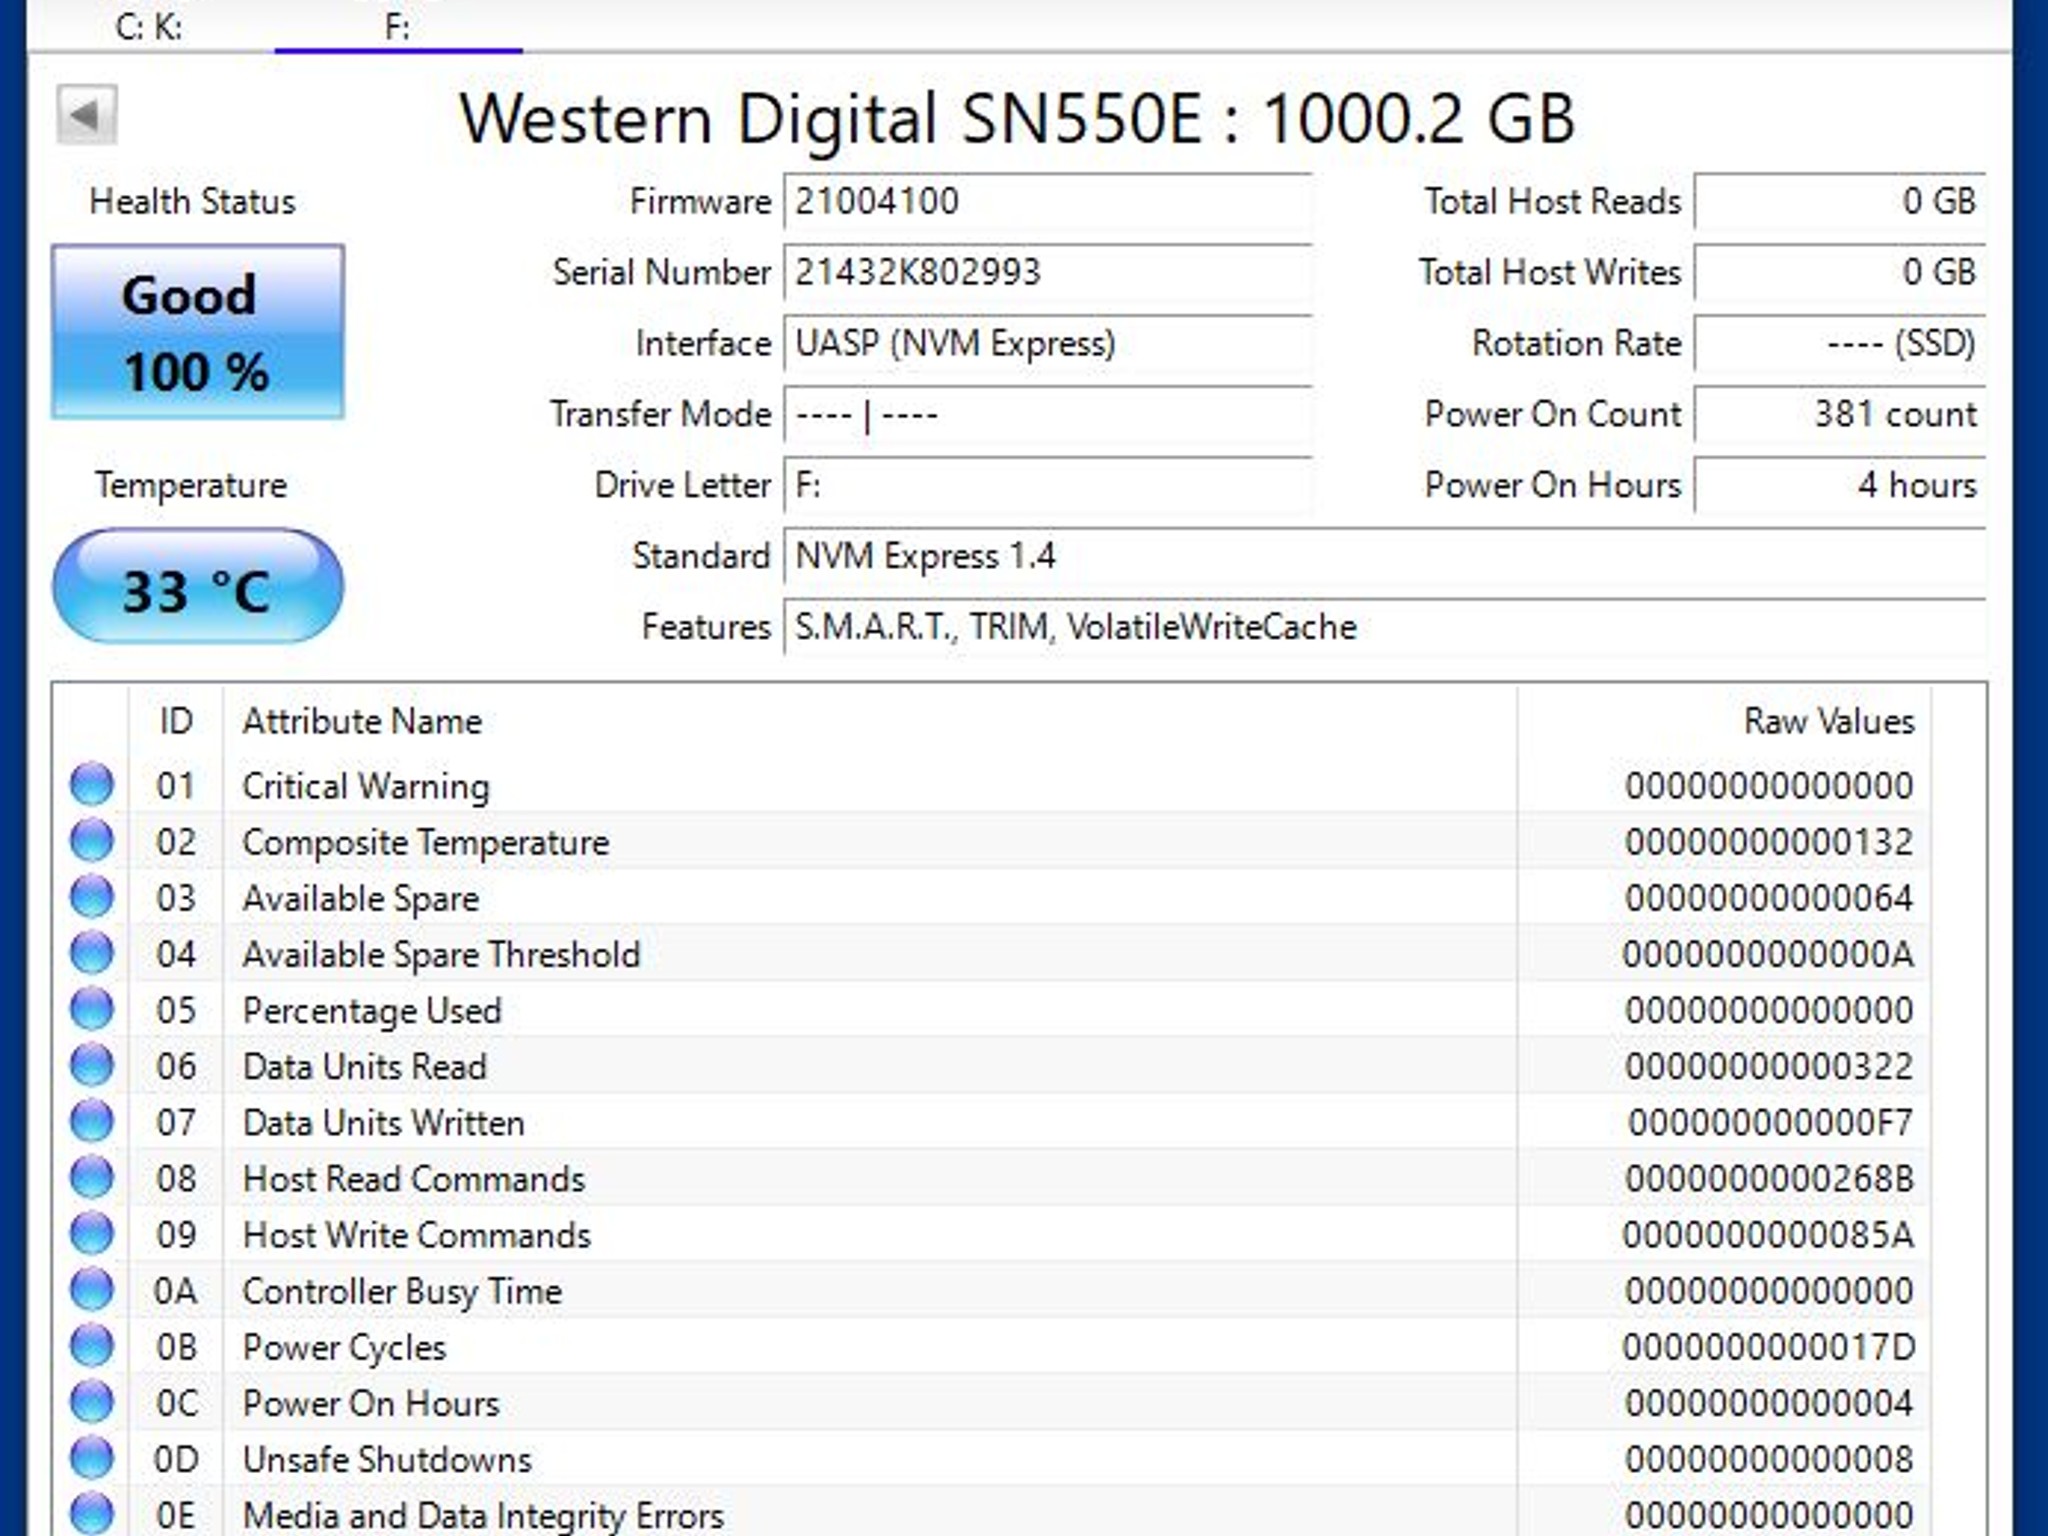Click status icon for Data Units Read
Image resolution: width=2048 pixels, height=1536 pixels.
92,1065
